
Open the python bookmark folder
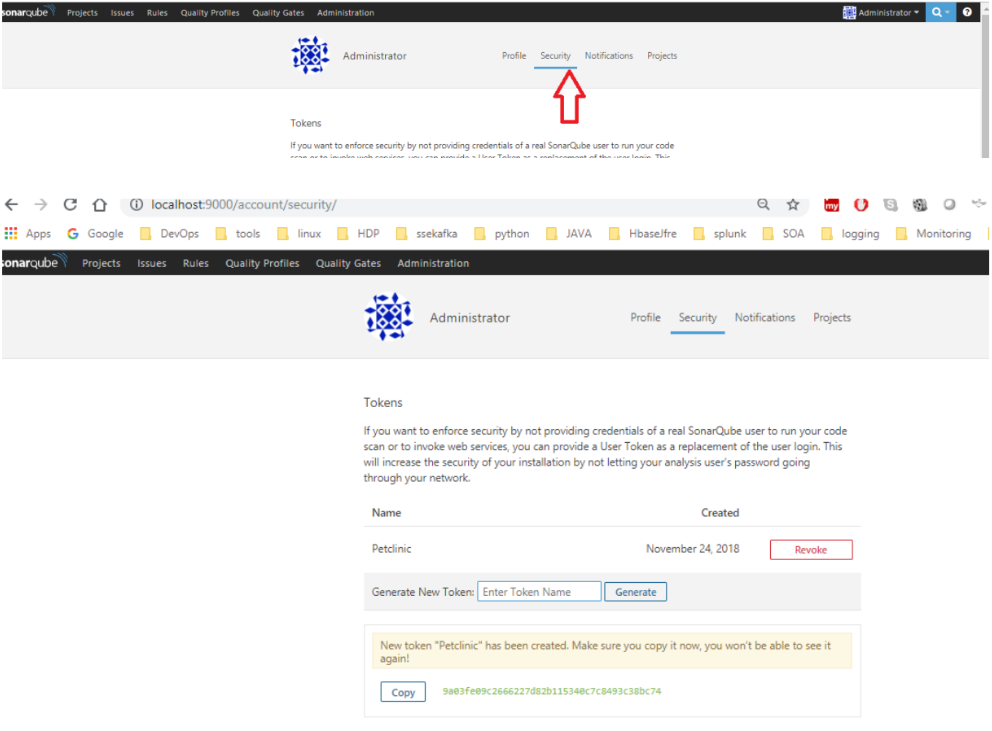pos(502,234)
